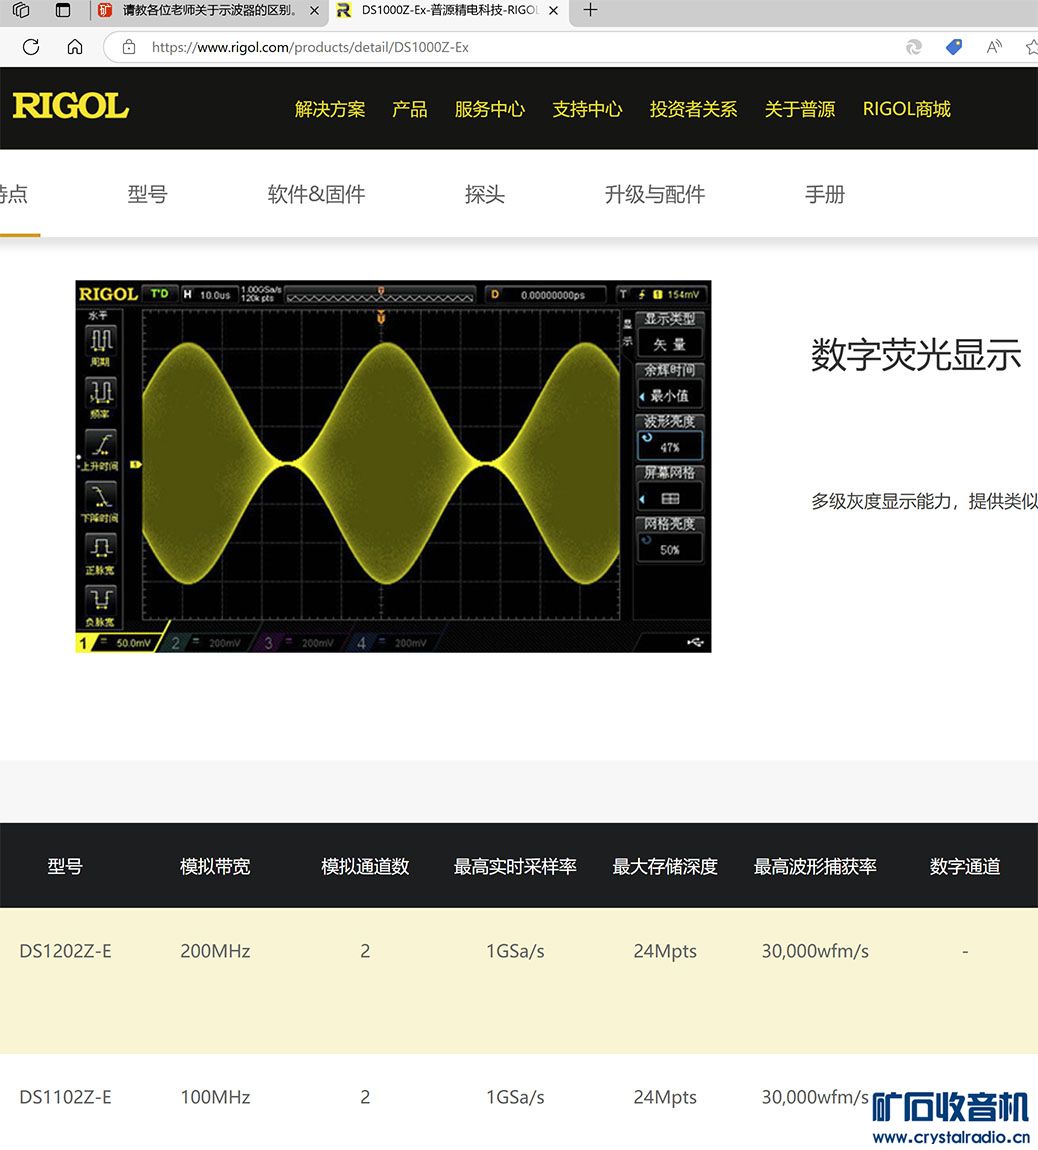Open the 关于普源 menu

tap(800, 109)
